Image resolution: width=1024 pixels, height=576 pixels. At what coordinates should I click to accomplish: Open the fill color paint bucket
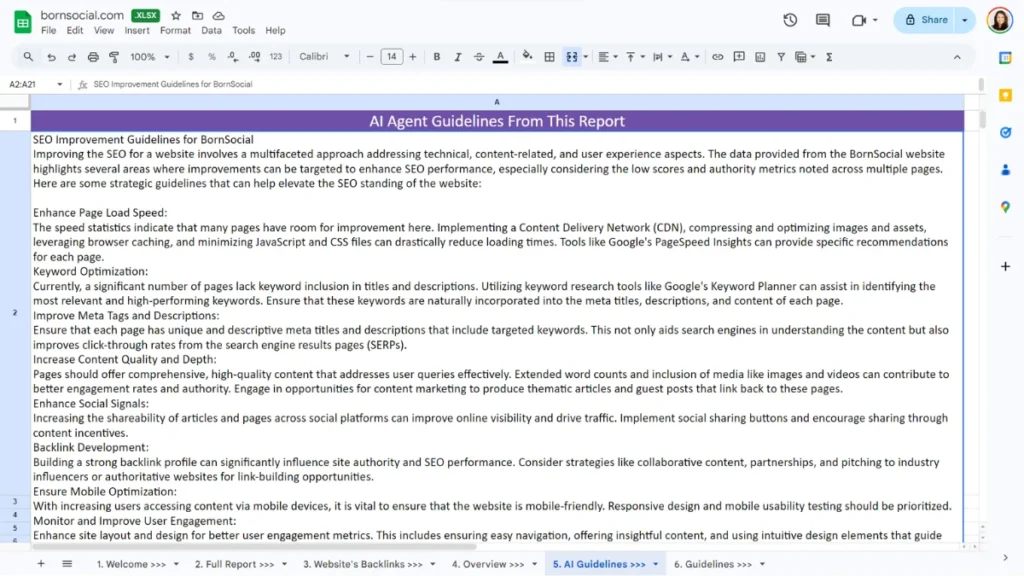pos(527,57)
